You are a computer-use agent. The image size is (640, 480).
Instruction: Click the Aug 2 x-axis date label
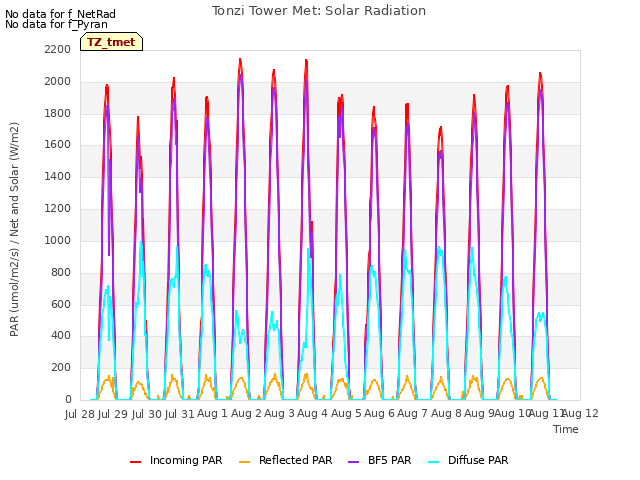point(246,413)
